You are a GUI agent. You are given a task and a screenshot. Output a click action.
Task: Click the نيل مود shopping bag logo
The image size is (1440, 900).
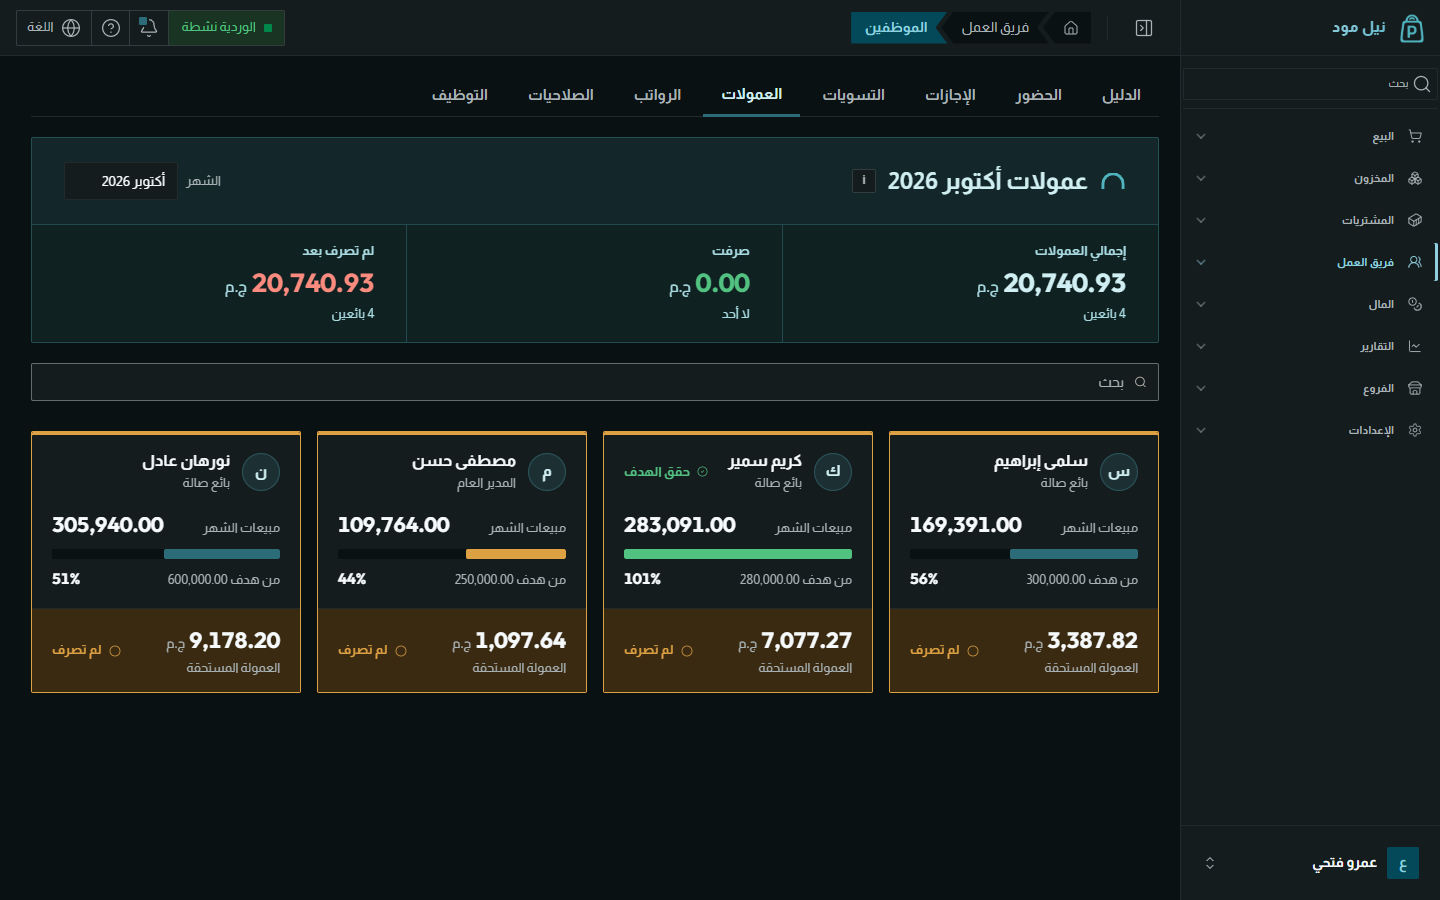(1411, 28)
